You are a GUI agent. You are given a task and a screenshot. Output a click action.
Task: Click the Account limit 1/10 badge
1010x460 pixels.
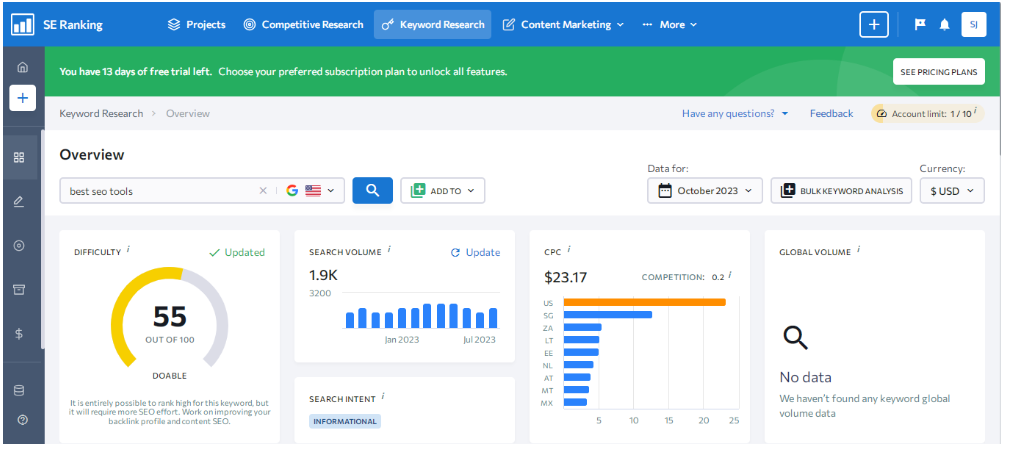tap(928, 113)
